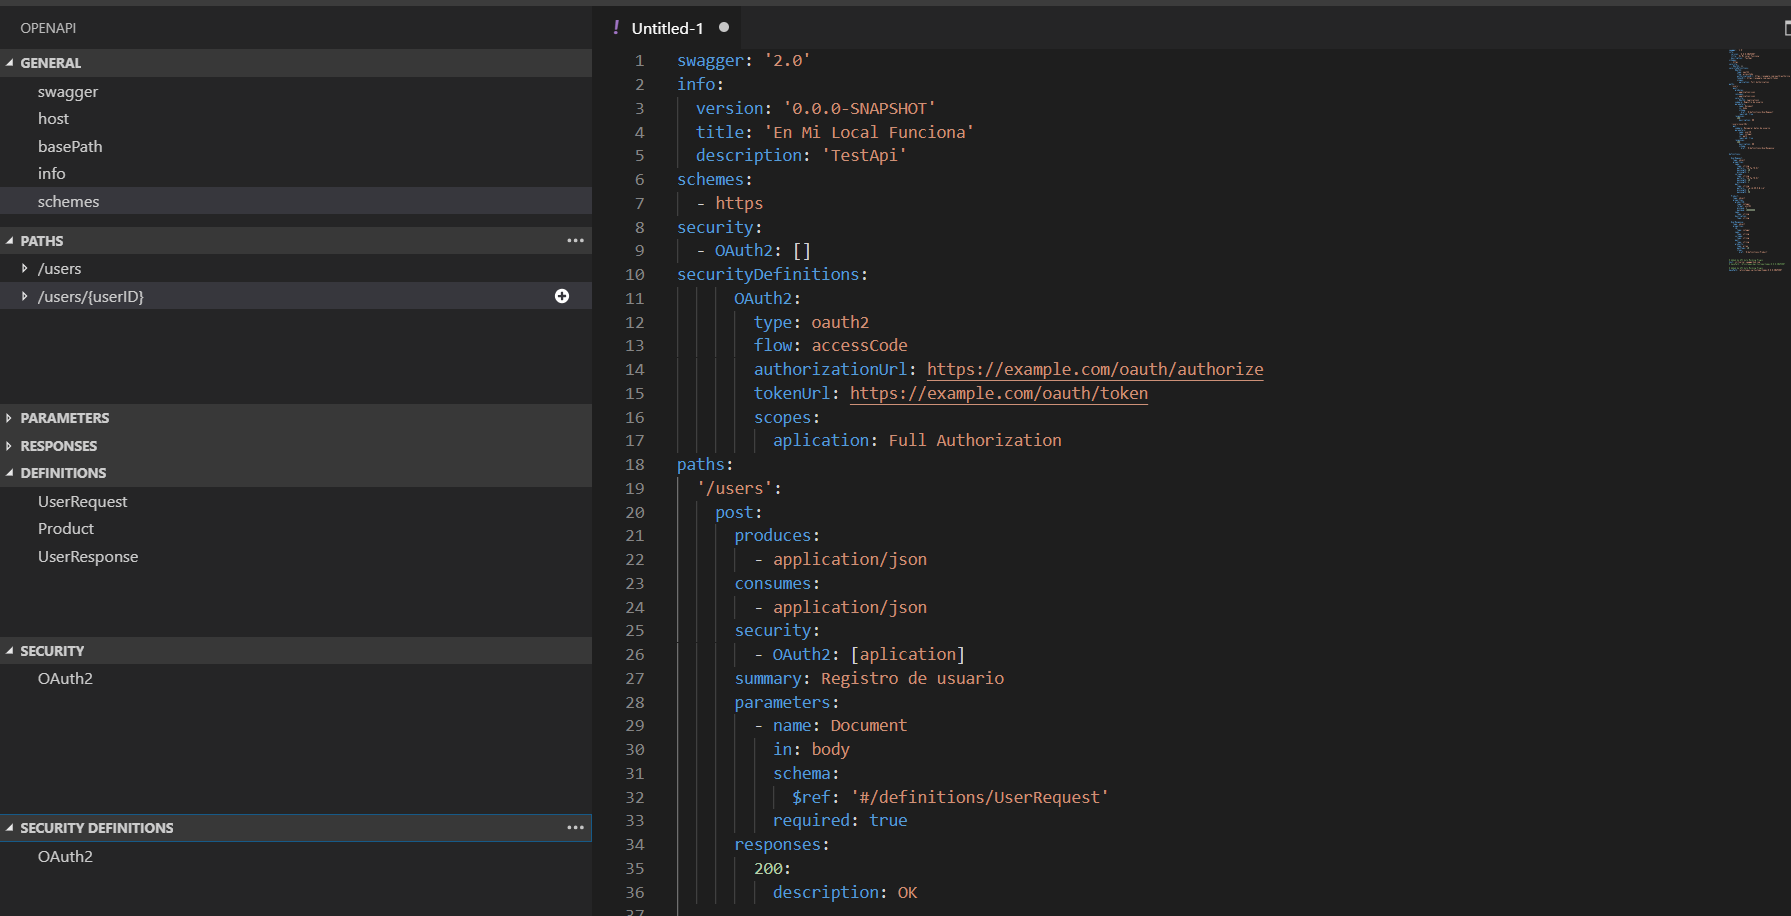Select schemes in the General outline
Viewport: 1791px width, 916px height.
point(69,201)
